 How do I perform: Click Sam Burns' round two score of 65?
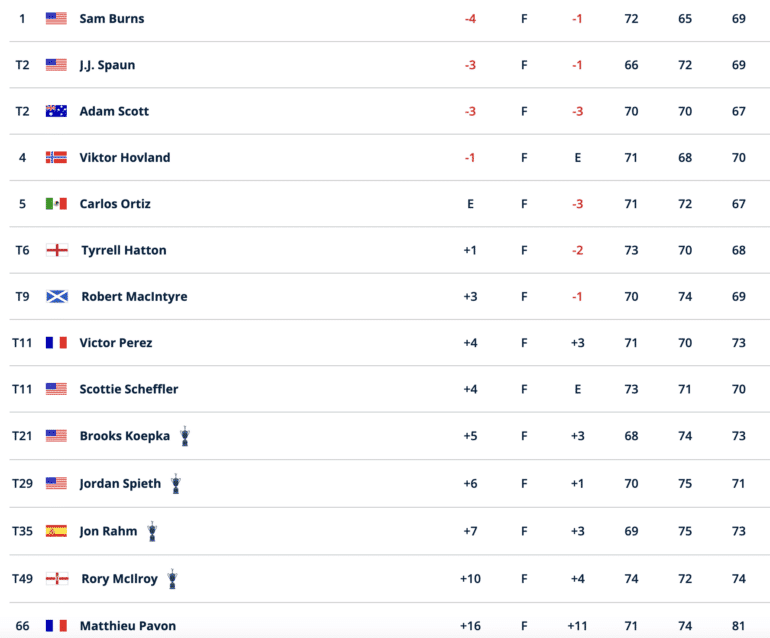685,19
